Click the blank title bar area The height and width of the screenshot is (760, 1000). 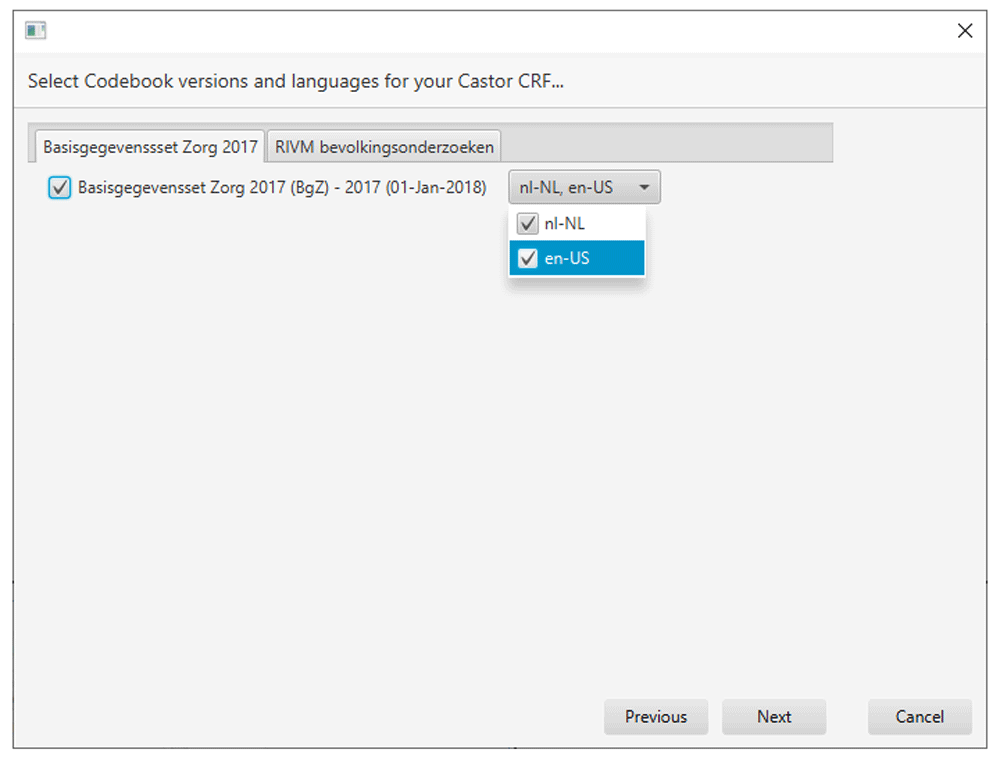click(x=500, y=31)
